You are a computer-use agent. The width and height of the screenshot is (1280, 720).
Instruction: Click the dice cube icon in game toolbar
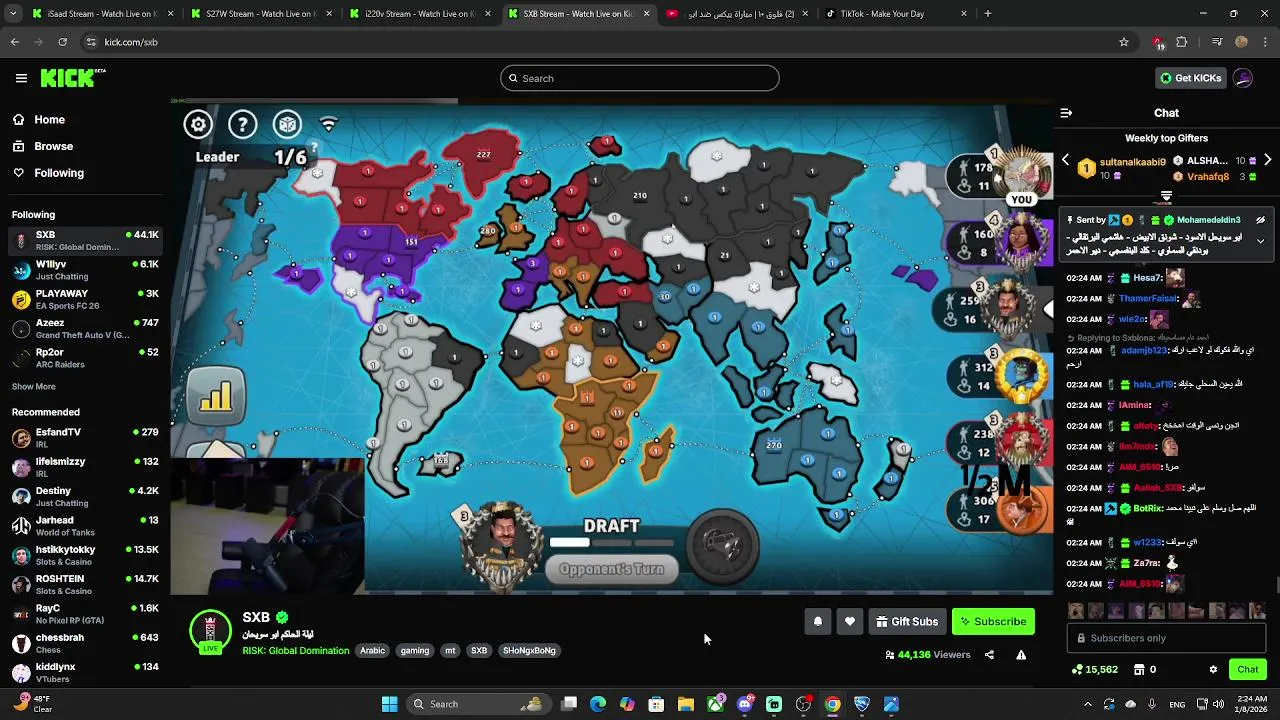pyautogui.click(x=287, y=124)
